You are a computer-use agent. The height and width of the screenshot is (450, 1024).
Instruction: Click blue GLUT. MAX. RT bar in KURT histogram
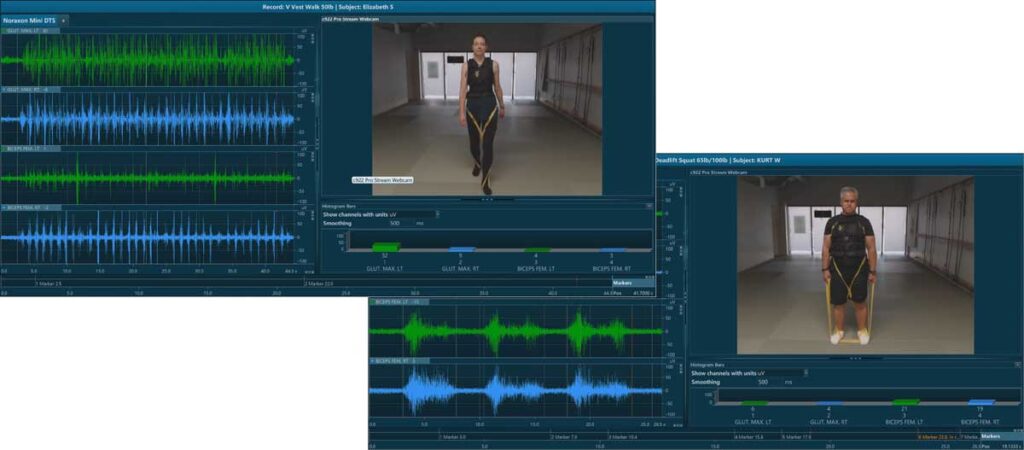tap(829, 404)
